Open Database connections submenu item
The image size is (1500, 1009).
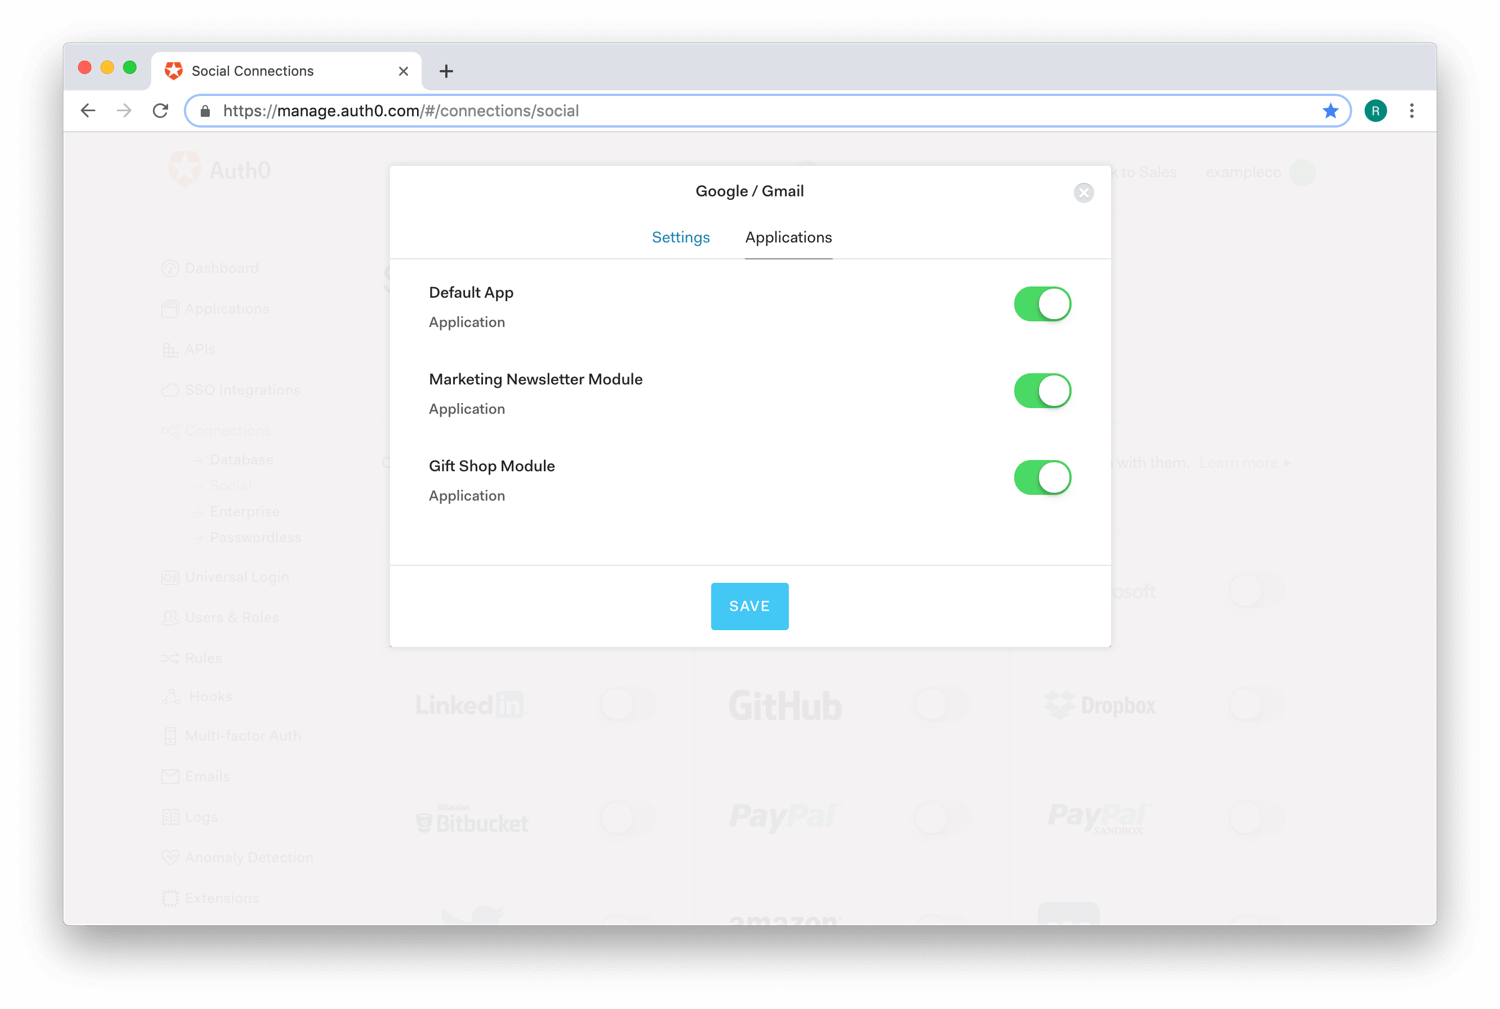[241, 460]
